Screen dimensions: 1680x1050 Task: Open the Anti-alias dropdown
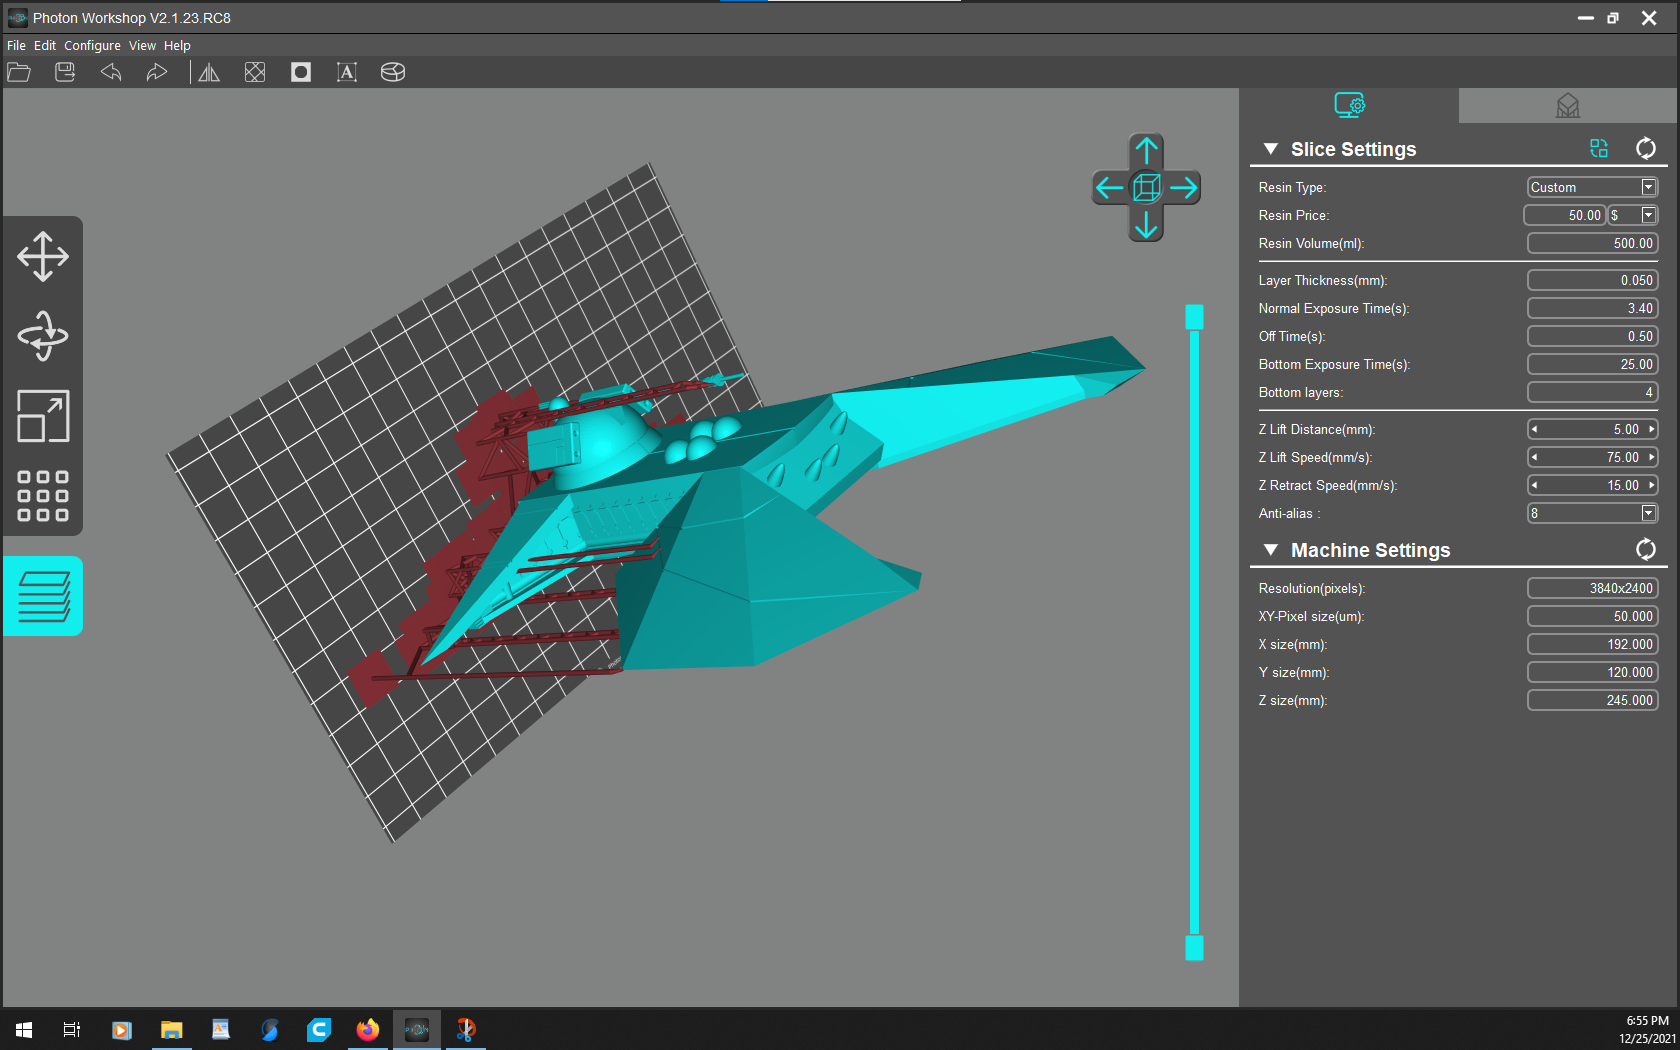[1648, 513]
